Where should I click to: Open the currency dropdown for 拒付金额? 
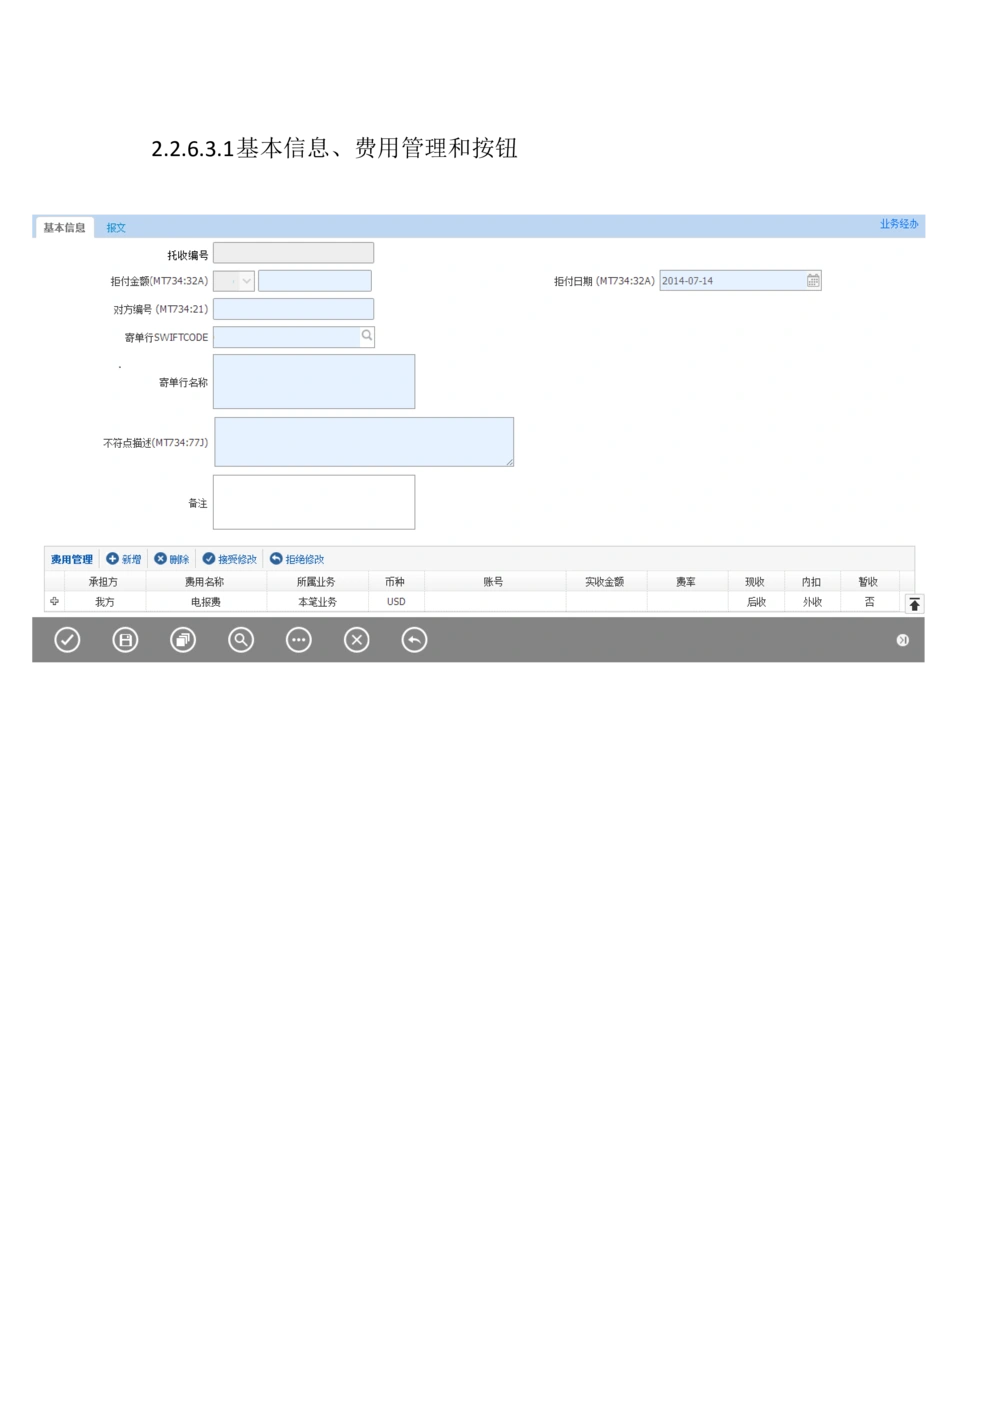(x=246, y=281)
